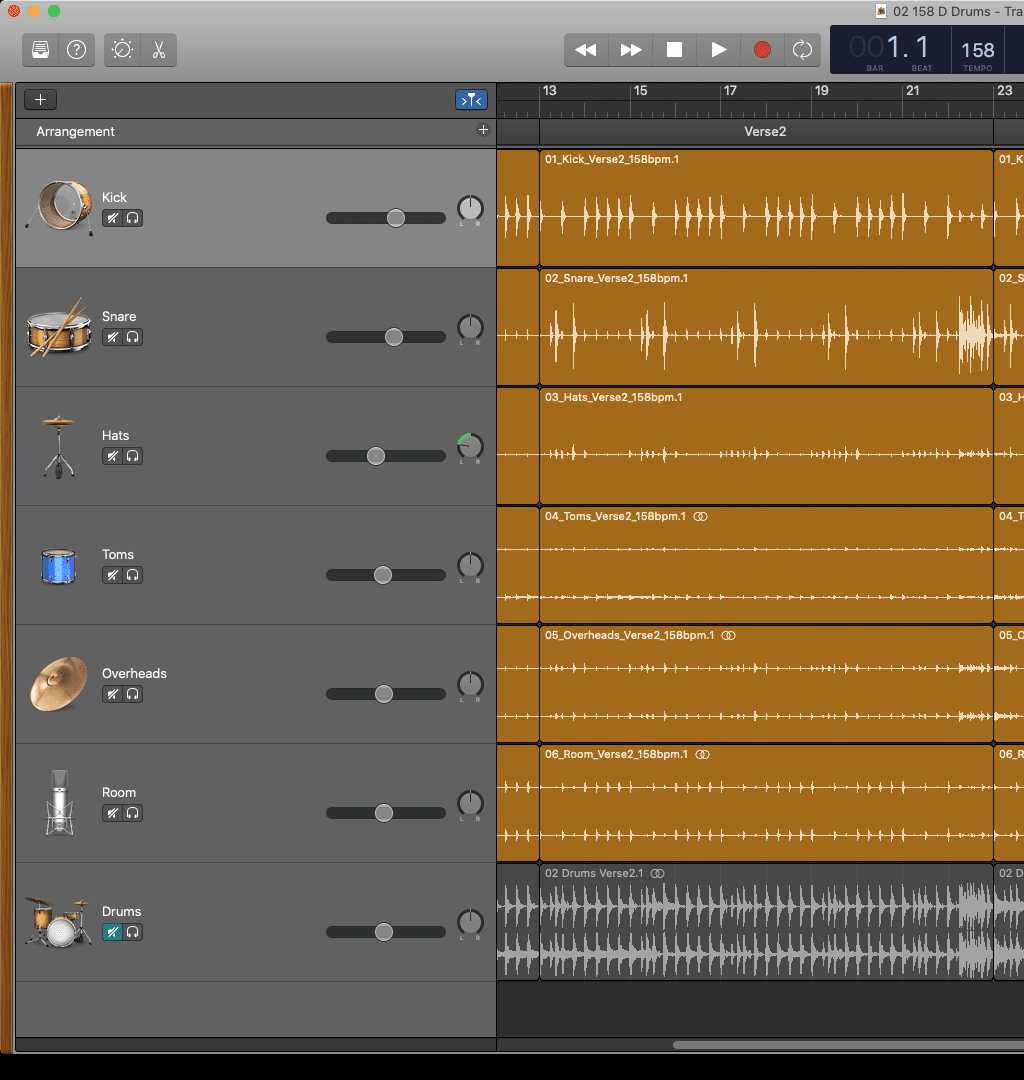Toggle the Cycle loop button

(x=802, y=50)
